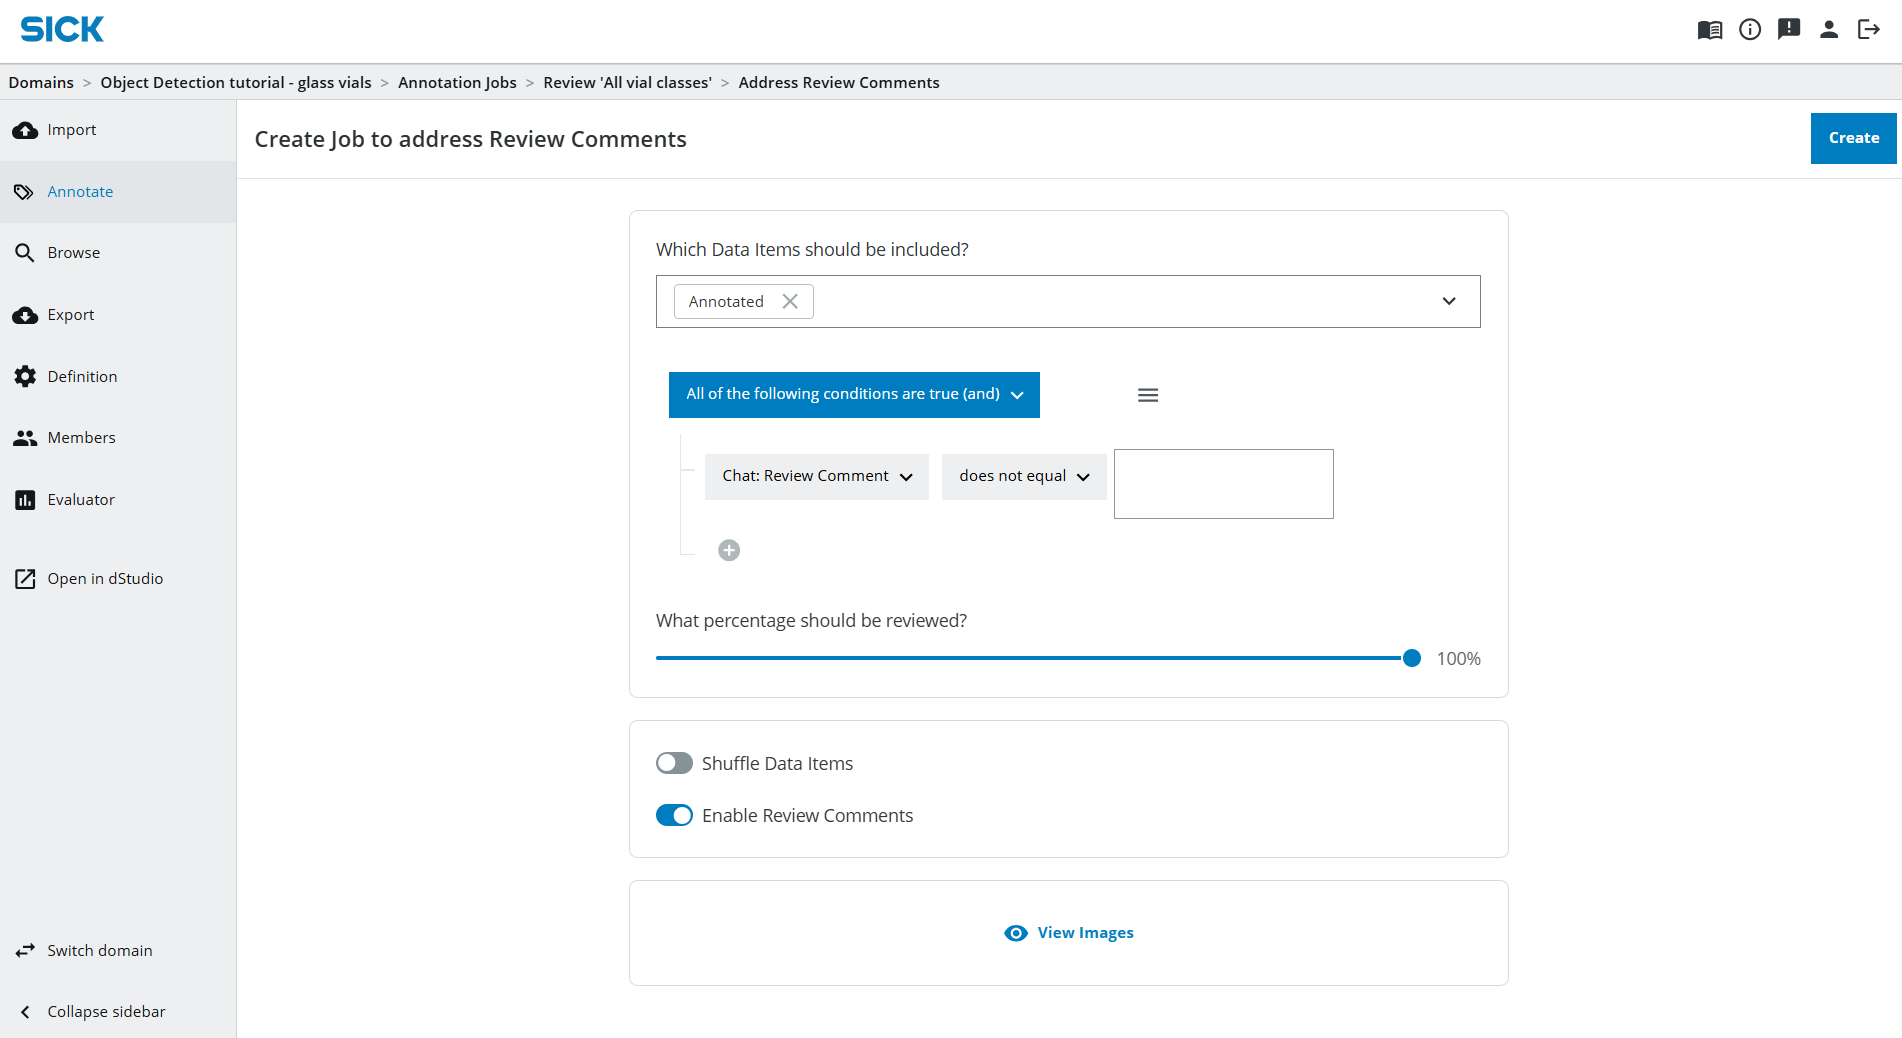Open the Export section
Viewport: 1902px width, 1038px height.
(70, 314)
